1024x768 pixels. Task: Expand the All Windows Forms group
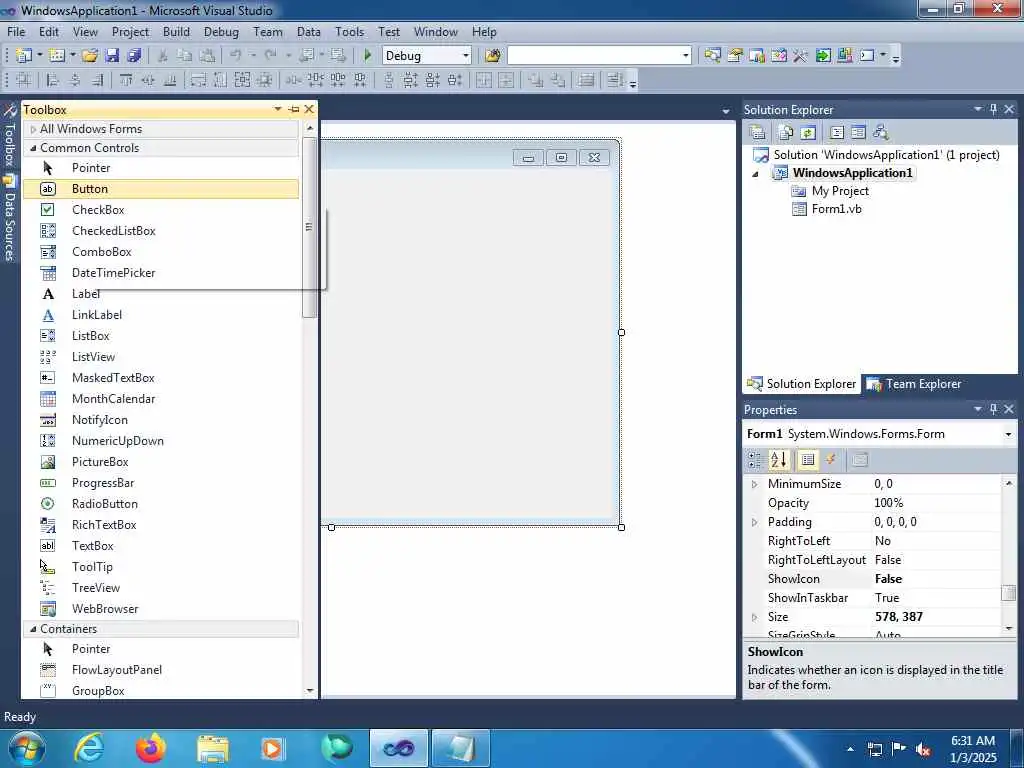33,129
